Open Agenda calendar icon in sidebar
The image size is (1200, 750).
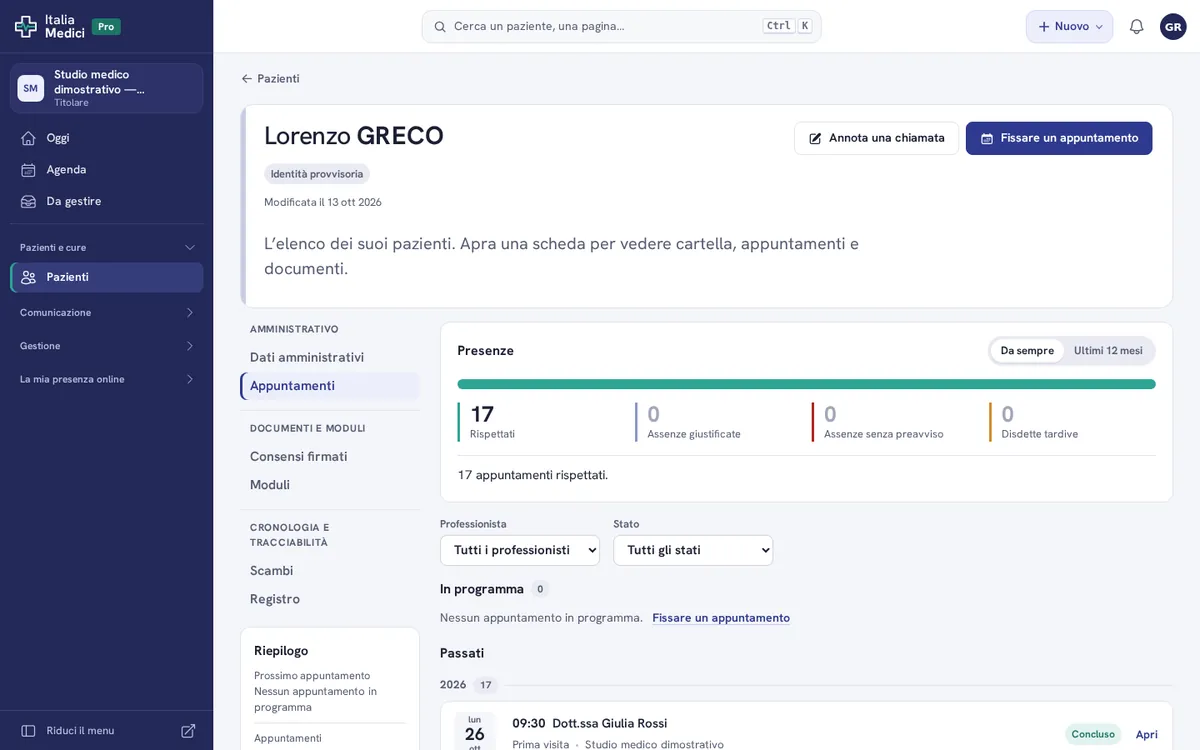pyautogui.click(x=28, y=170)
